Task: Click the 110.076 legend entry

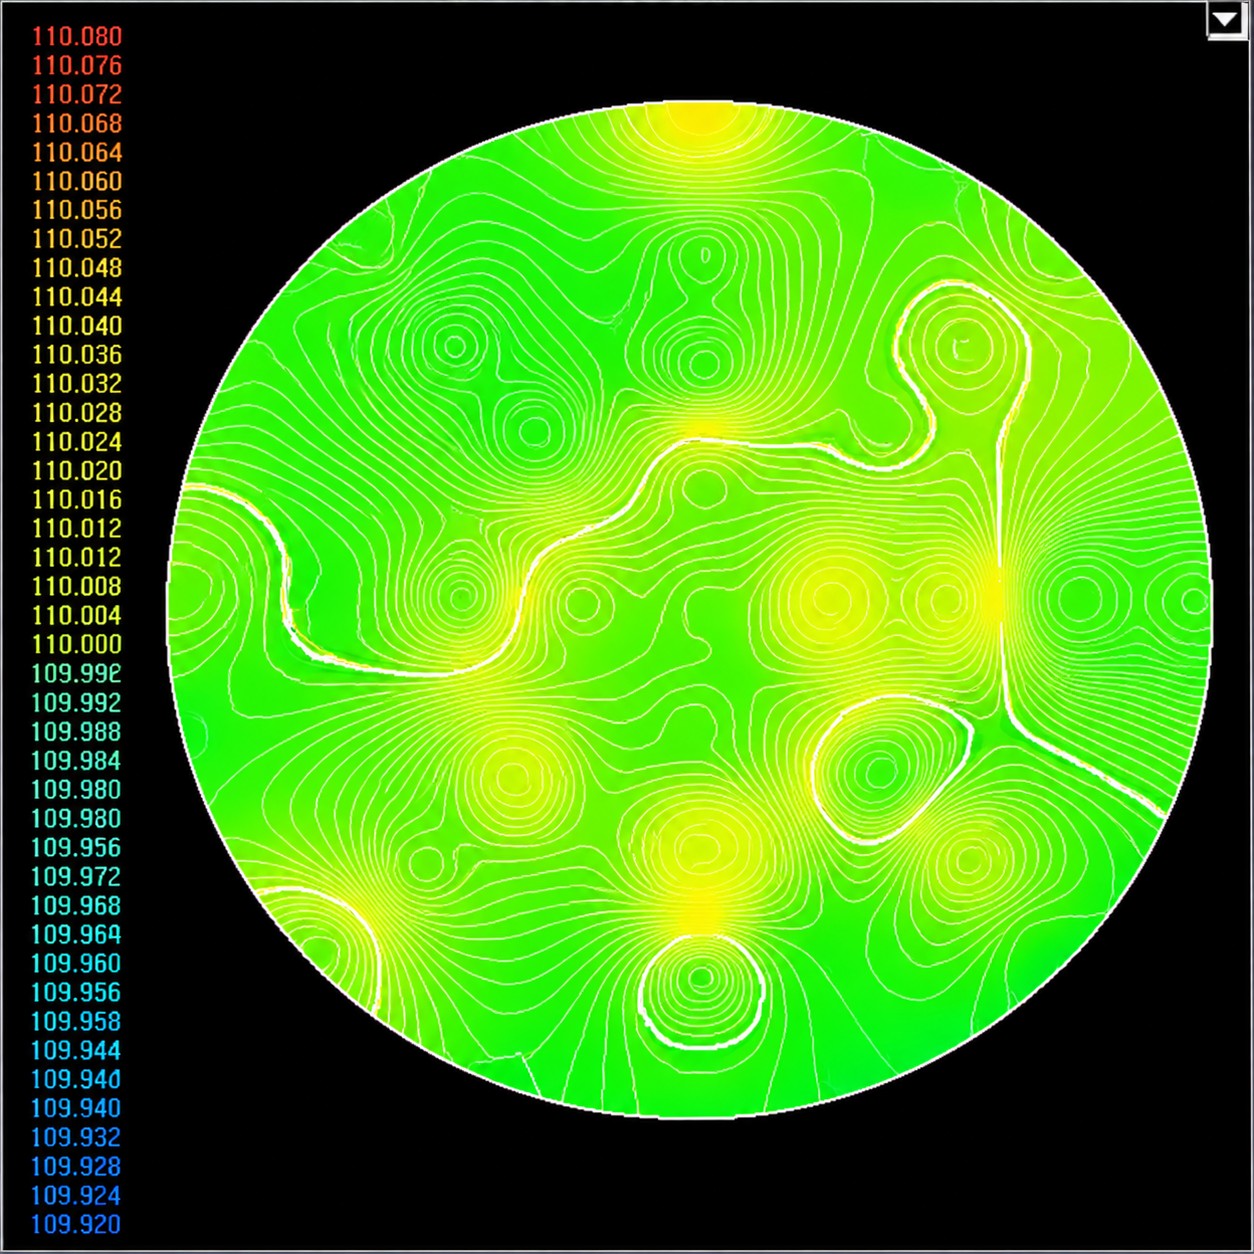Action: [x=77, y=65]
